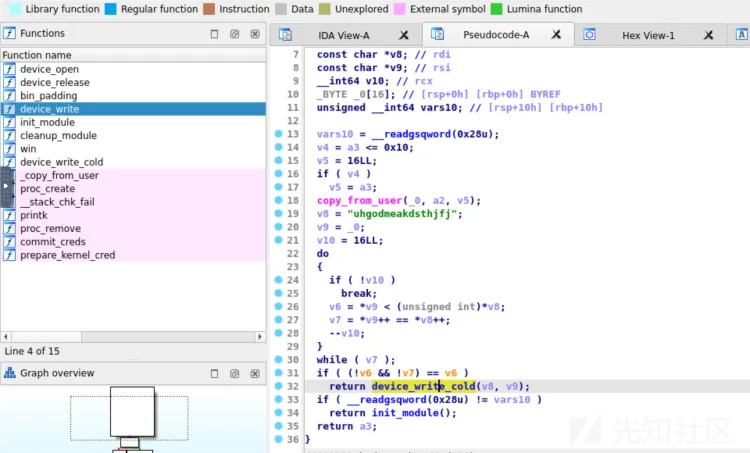Click Functions list scroll left arrow
Viewport: 750px width, 453px height.
coord(6,337)
